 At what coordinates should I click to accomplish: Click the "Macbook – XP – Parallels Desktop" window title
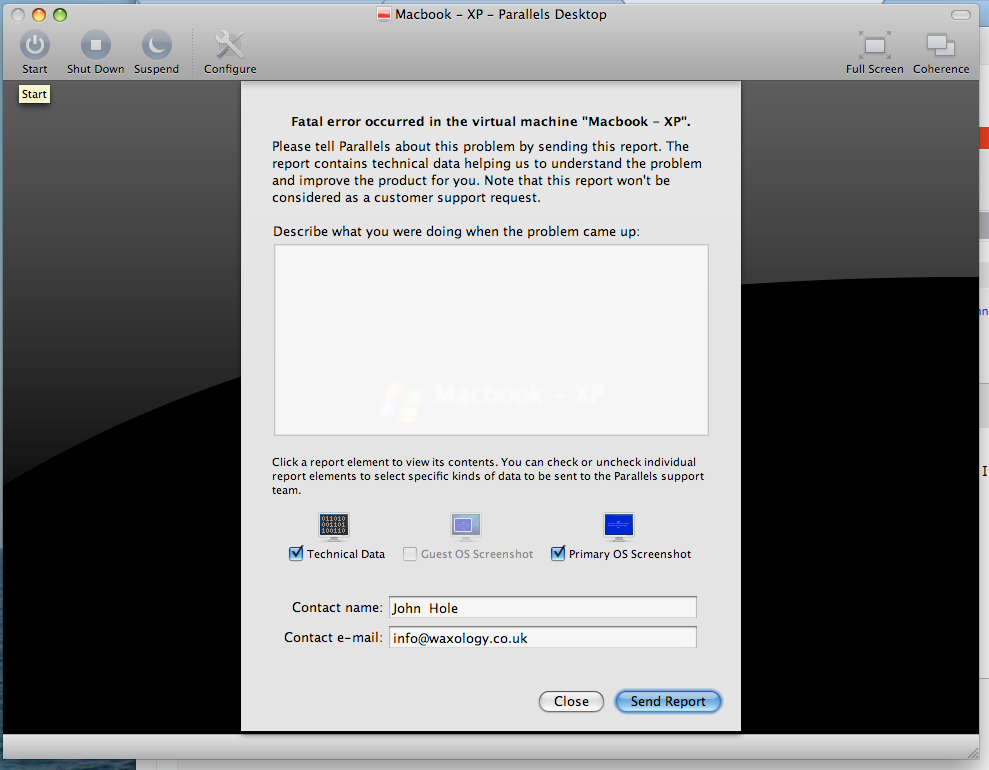501,15
